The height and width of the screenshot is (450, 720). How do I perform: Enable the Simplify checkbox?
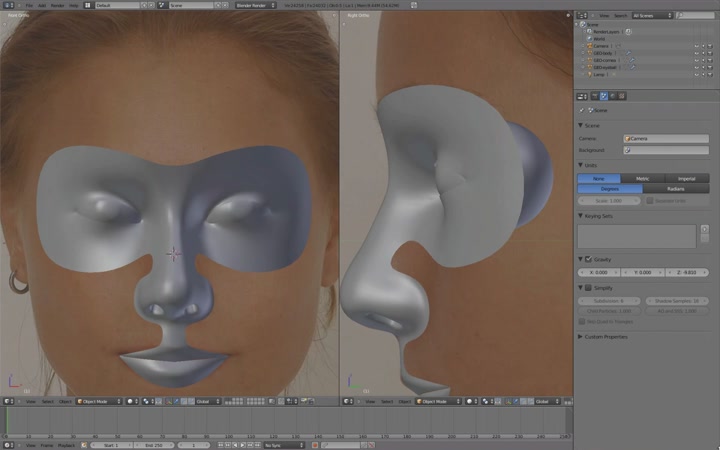click(x=588, y=288)
